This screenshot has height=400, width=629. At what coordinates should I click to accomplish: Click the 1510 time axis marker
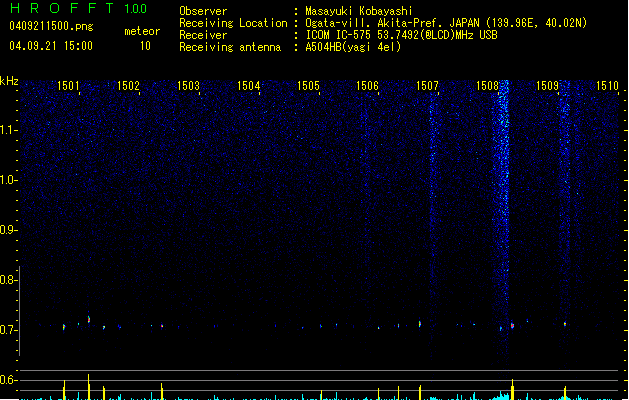[607, 86]
